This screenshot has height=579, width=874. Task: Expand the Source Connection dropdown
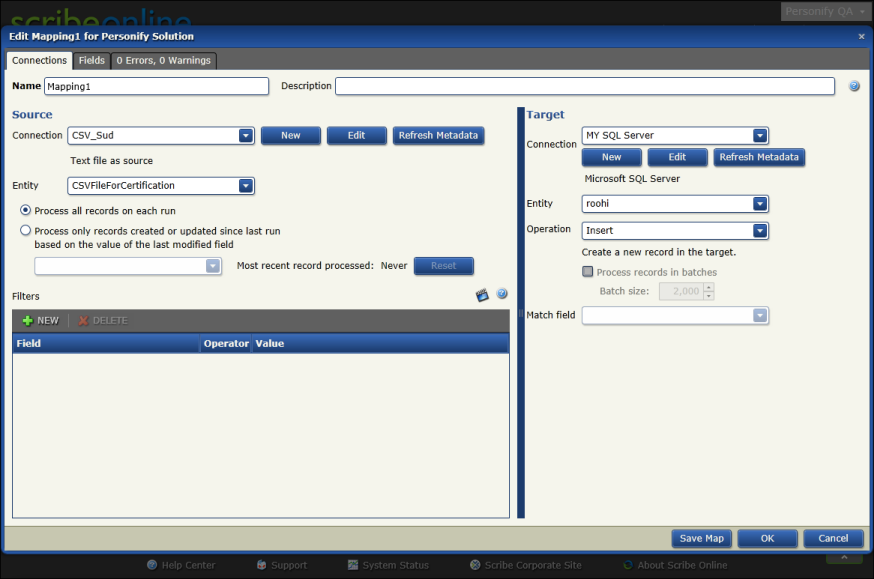click(x=246, y=136)
